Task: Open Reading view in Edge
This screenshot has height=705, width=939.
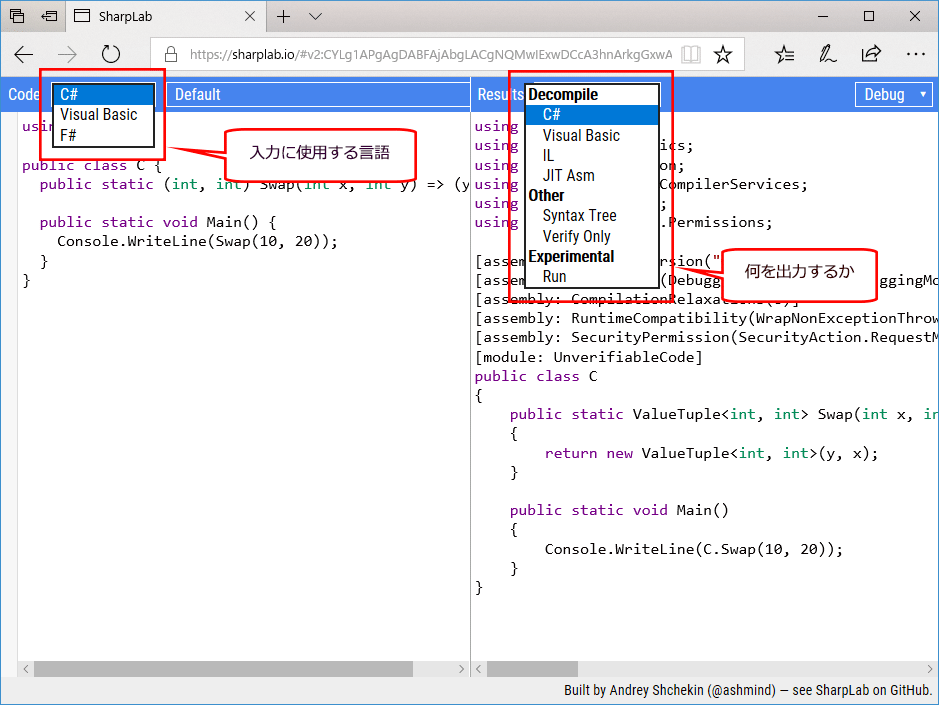Action: click(x=691, y=54)
